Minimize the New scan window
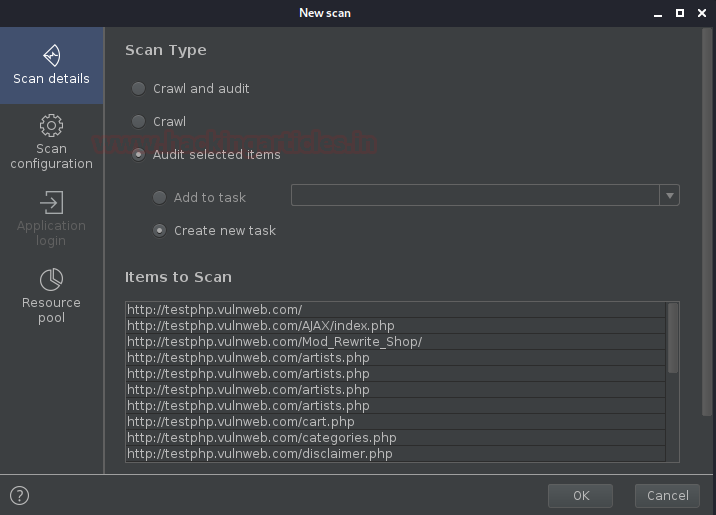716x515 pixels. [x=658, y=14]
